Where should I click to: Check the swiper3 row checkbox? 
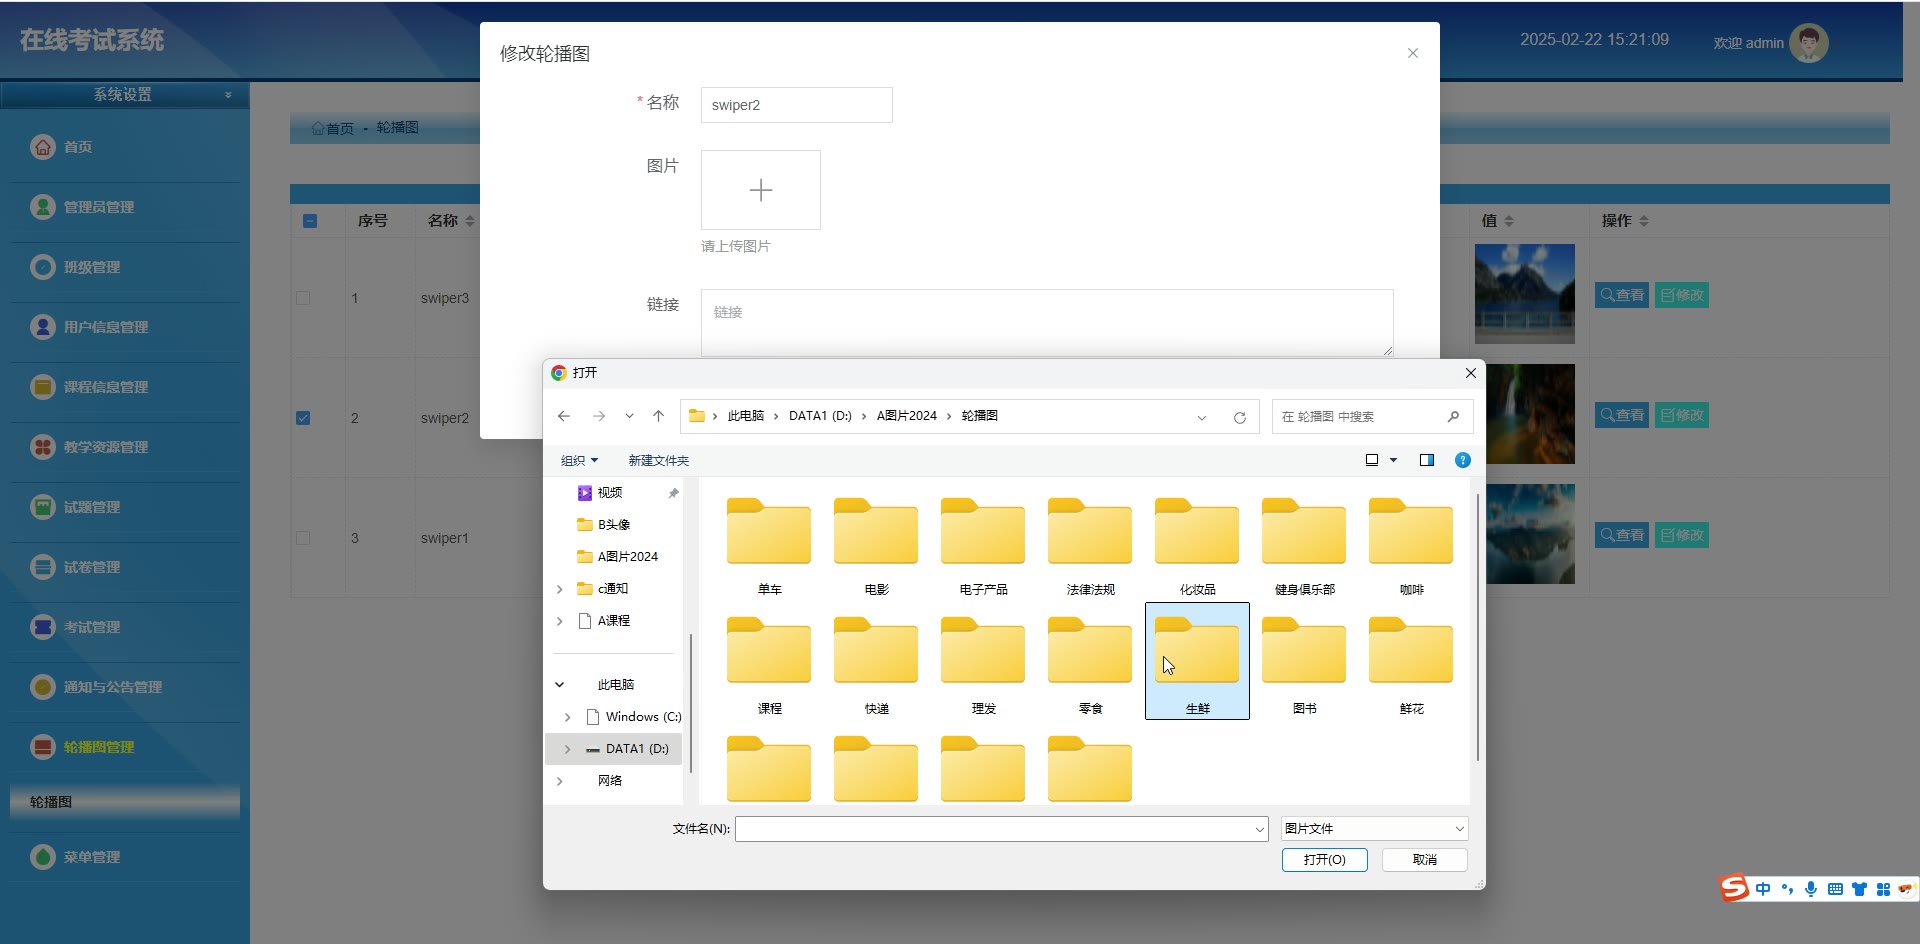pos(303,298)
